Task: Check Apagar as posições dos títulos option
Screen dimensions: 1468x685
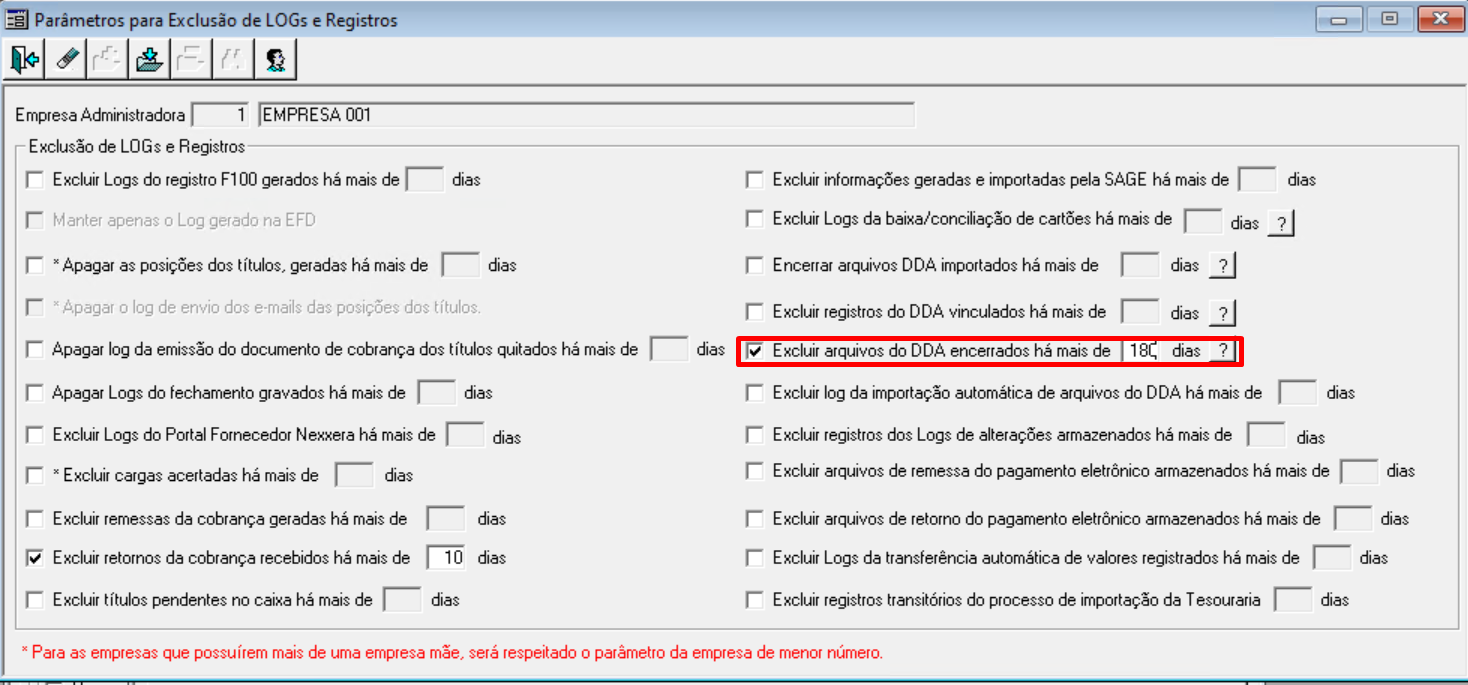Action: [35, 265]
